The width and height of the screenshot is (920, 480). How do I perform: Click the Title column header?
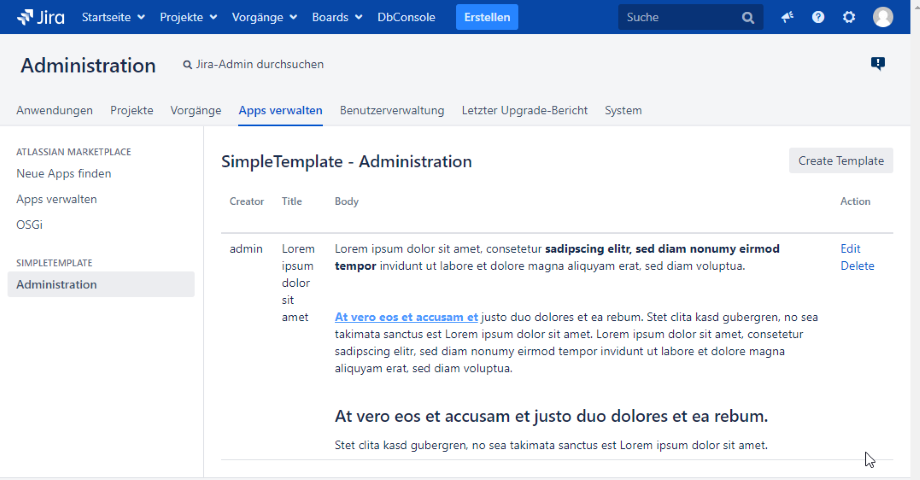pos(292,201)
